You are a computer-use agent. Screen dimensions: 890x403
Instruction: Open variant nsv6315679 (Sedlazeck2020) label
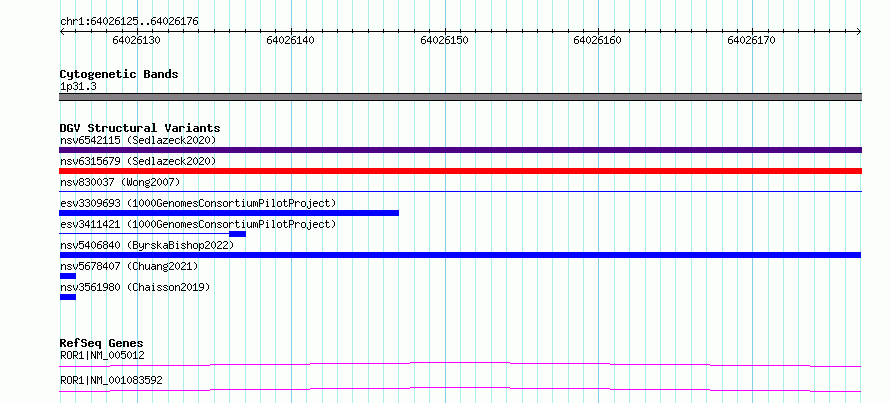[138, 161]
